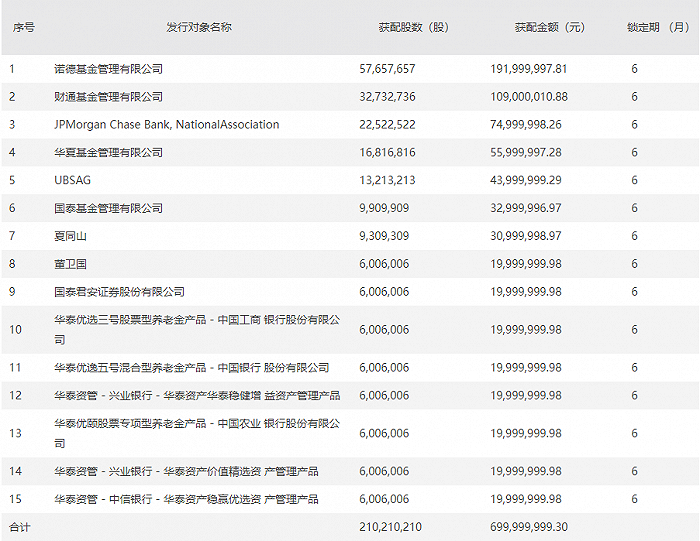This screenshot has width=700, height=541.
Task: Click amount 19,999,999.98 in row 11
Action: [526, 368]
